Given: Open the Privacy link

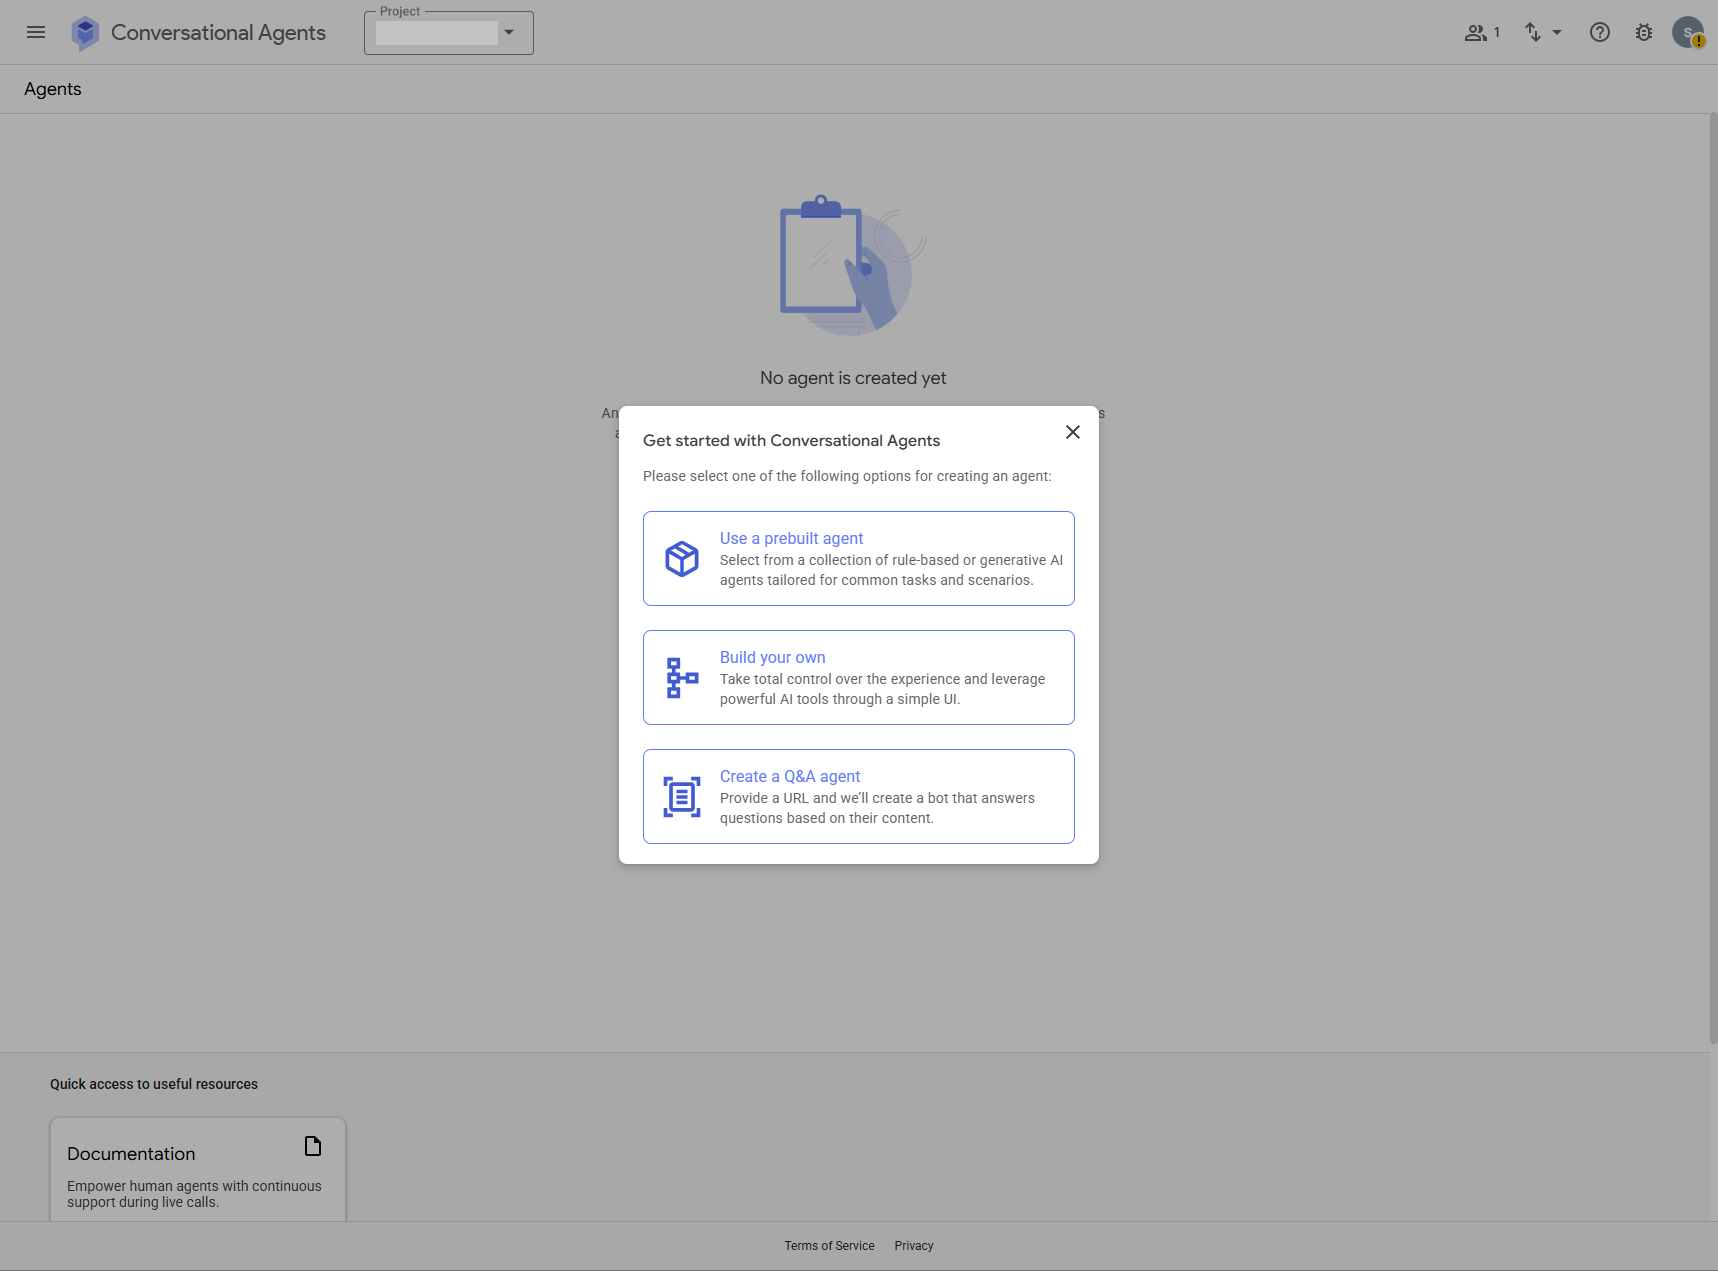Looking at the screenshot, I should 913,1245.
